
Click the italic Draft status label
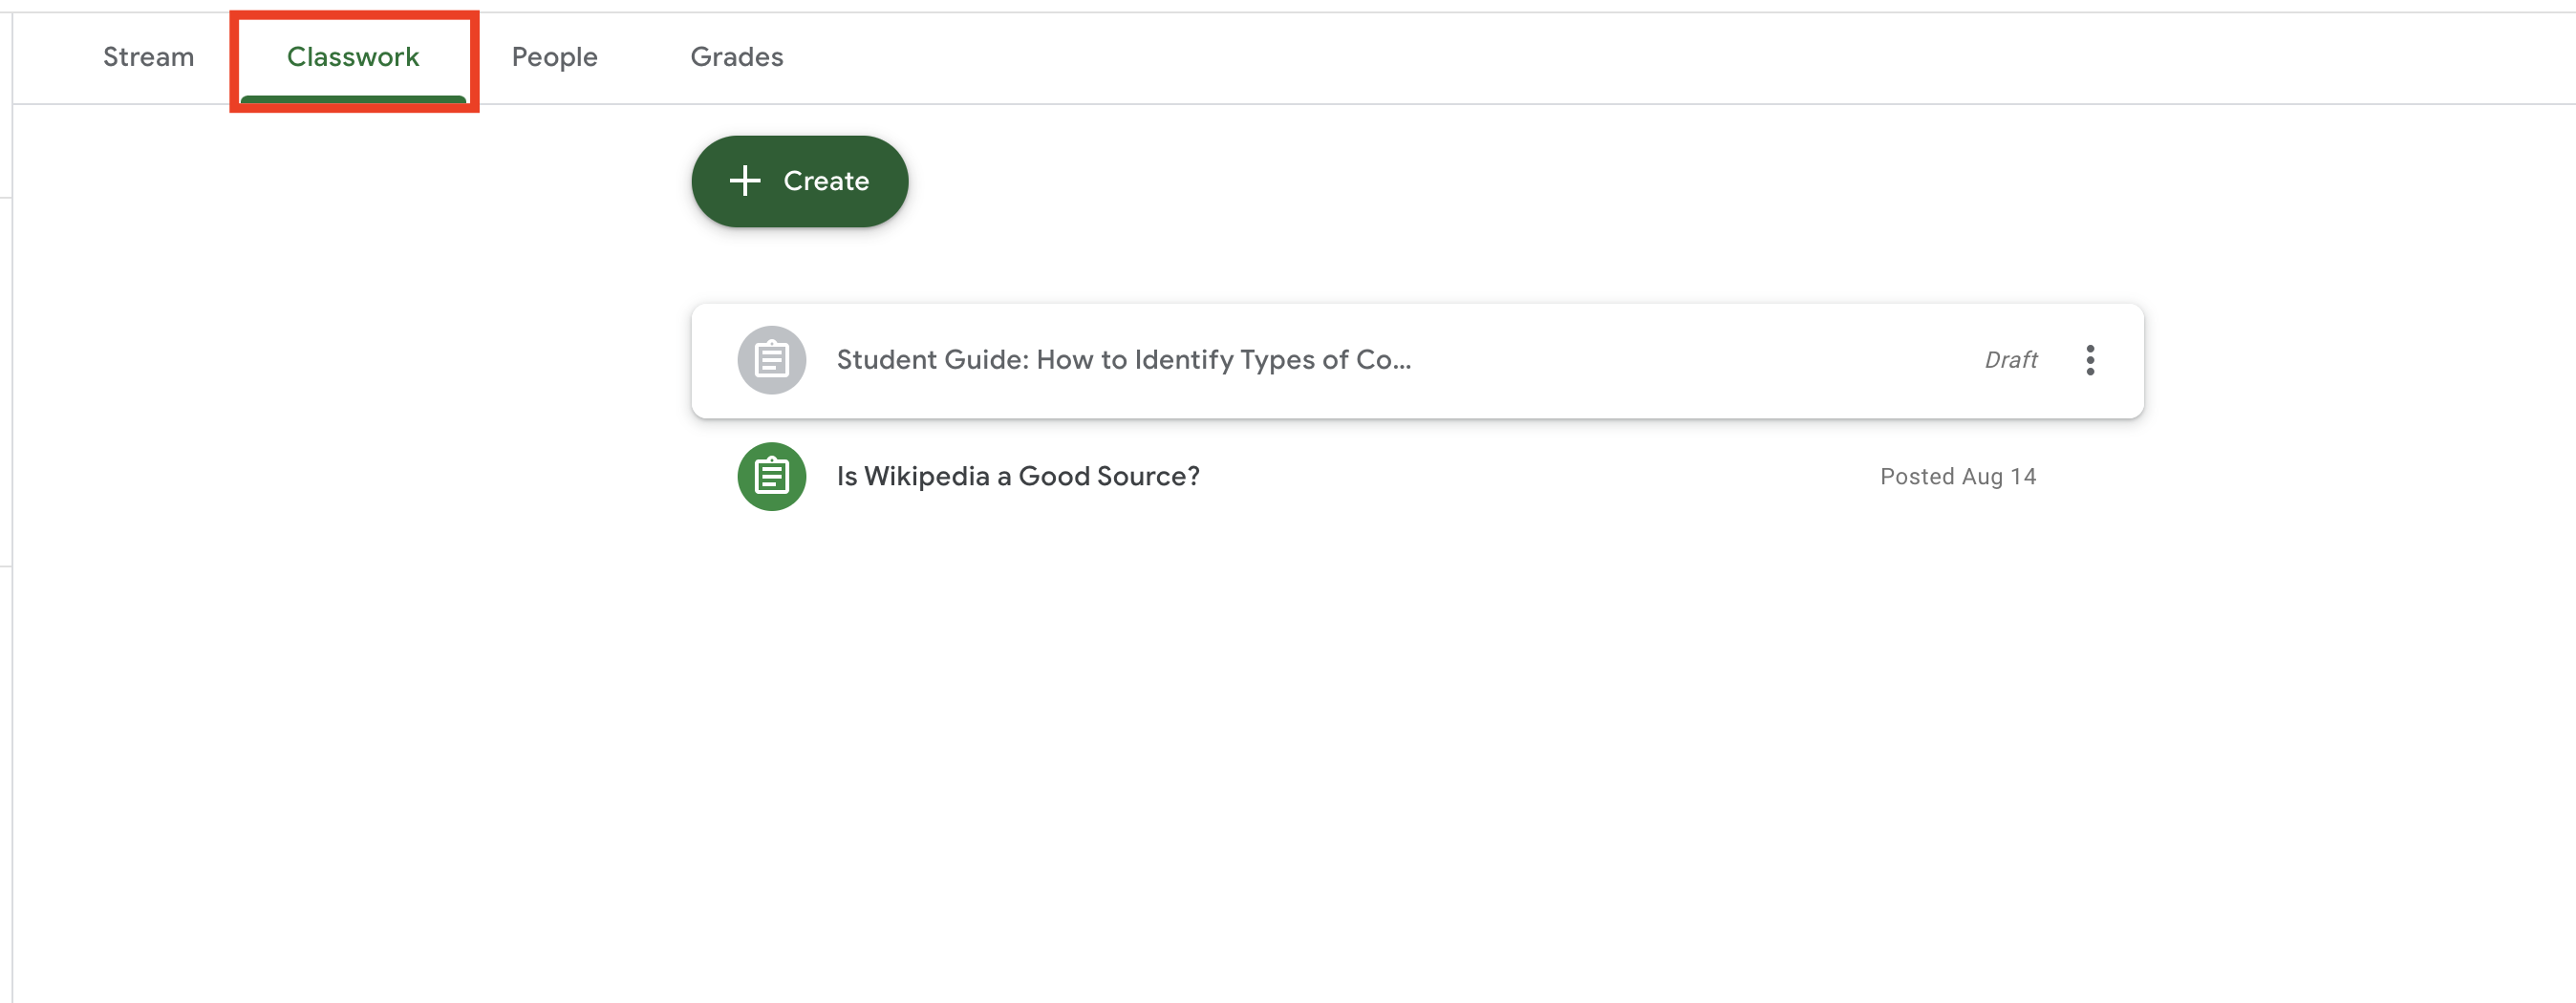click(2010, 360)
